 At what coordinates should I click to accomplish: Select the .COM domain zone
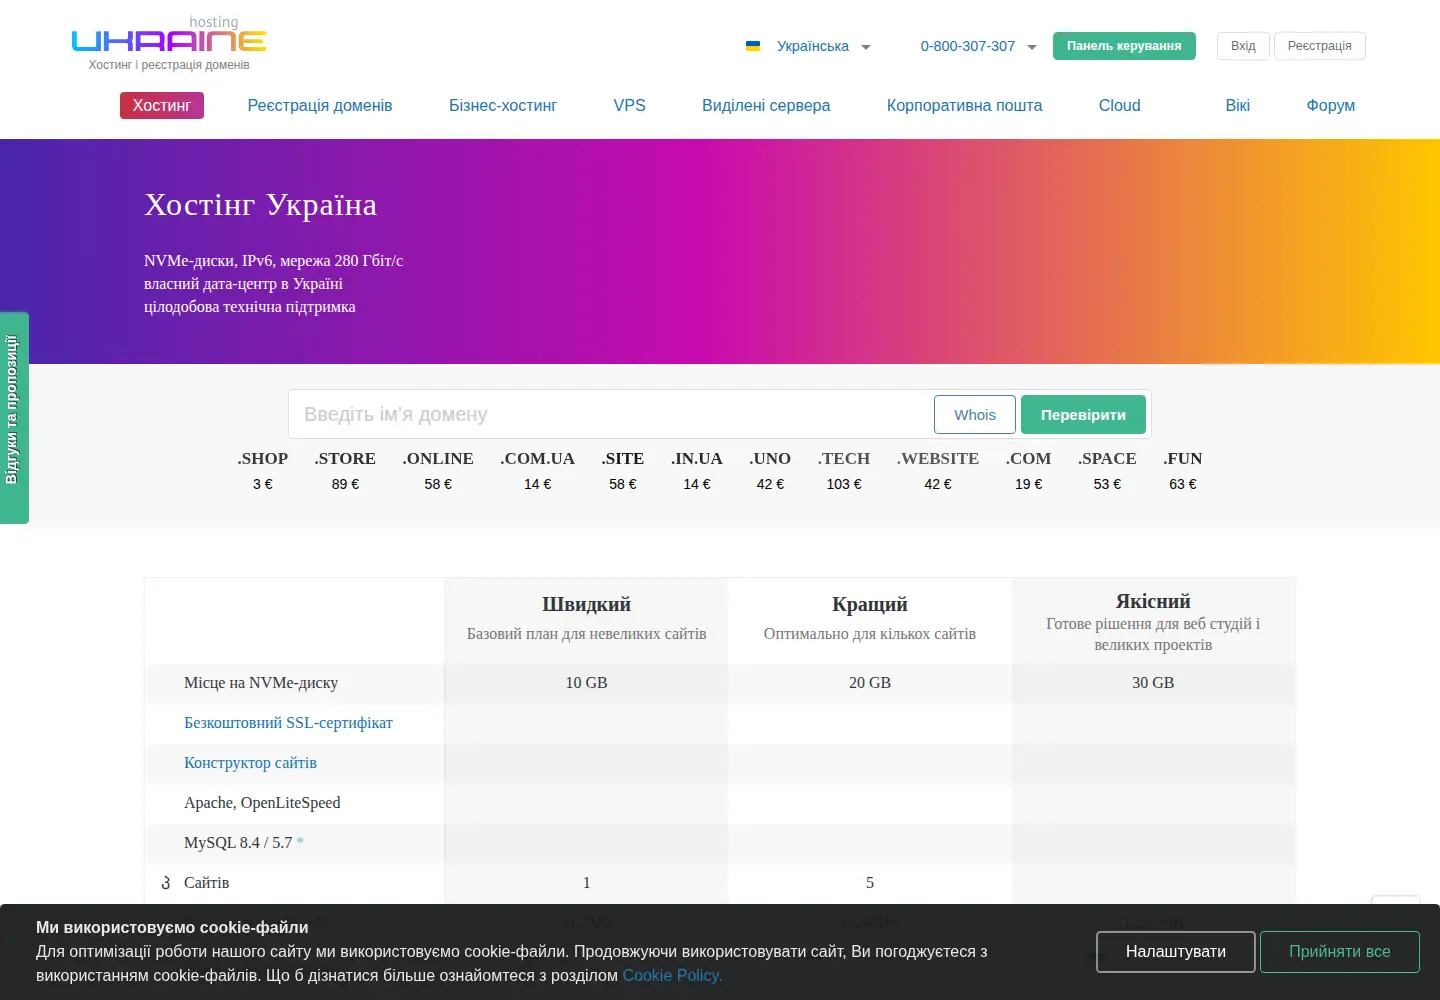pyautogui.click(x=1029, y=458)
